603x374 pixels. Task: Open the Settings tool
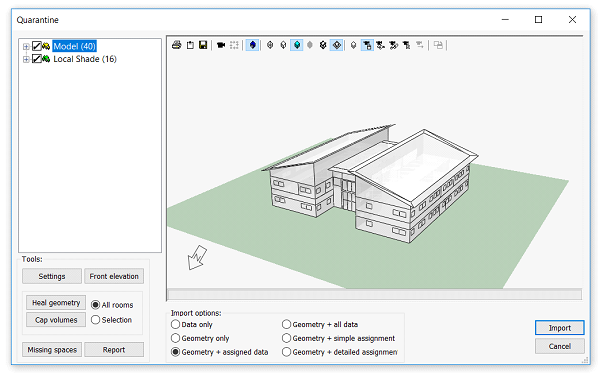tap(52, 276)
